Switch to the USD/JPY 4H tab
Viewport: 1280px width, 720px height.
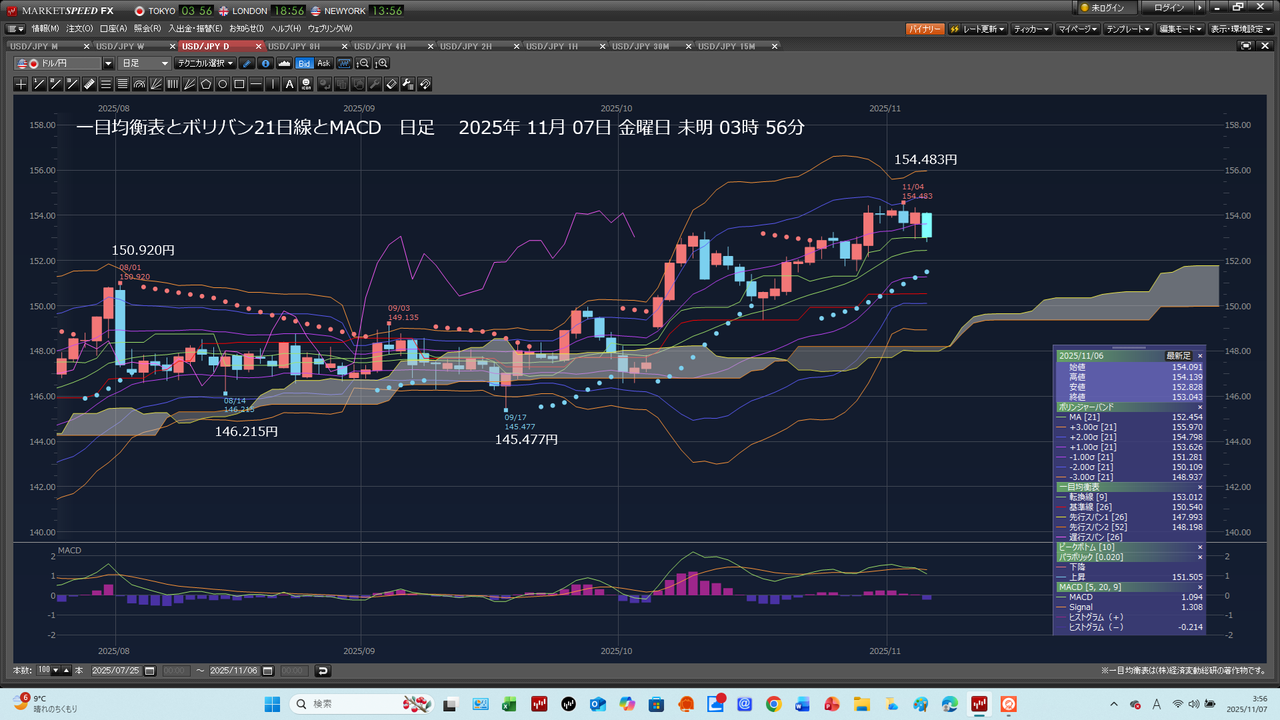pos(380,46)
